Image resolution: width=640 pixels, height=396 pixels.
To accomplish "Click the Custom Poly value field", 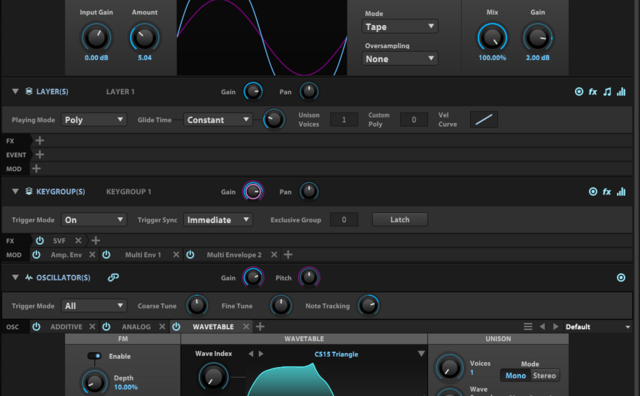I will click(413, 120).
